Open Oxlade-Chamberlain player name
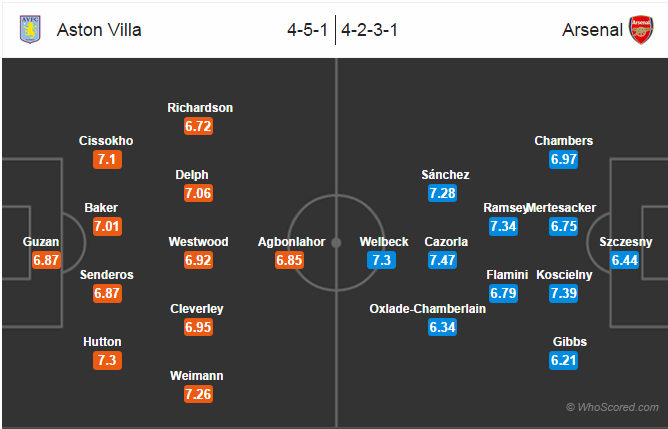This screenshot has width=668, height=429. pos(427,308)
